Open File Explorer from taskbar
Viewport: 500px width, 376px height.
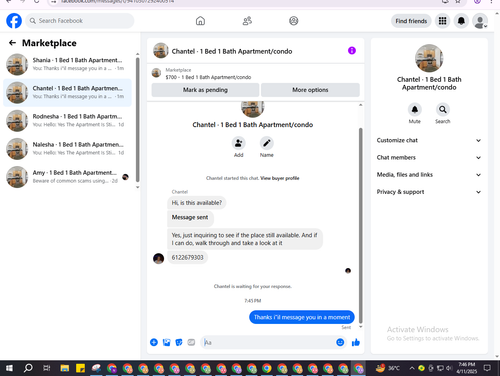(x=65, y=368)
